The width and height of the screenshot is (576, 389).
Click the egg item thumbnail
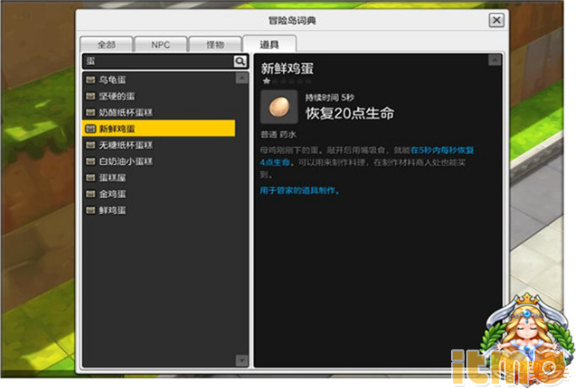(x=279, y=107)
